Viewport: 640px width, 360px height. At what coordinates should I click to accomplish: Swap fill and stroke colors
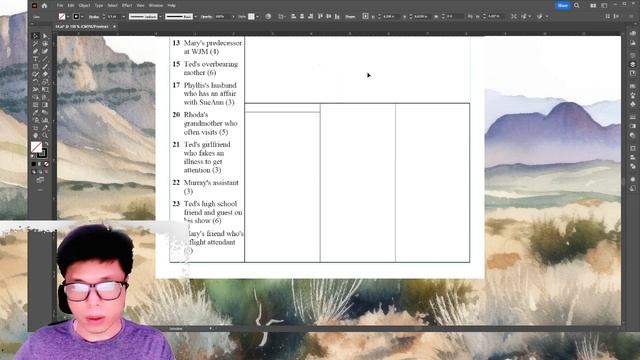click(47, 143)
